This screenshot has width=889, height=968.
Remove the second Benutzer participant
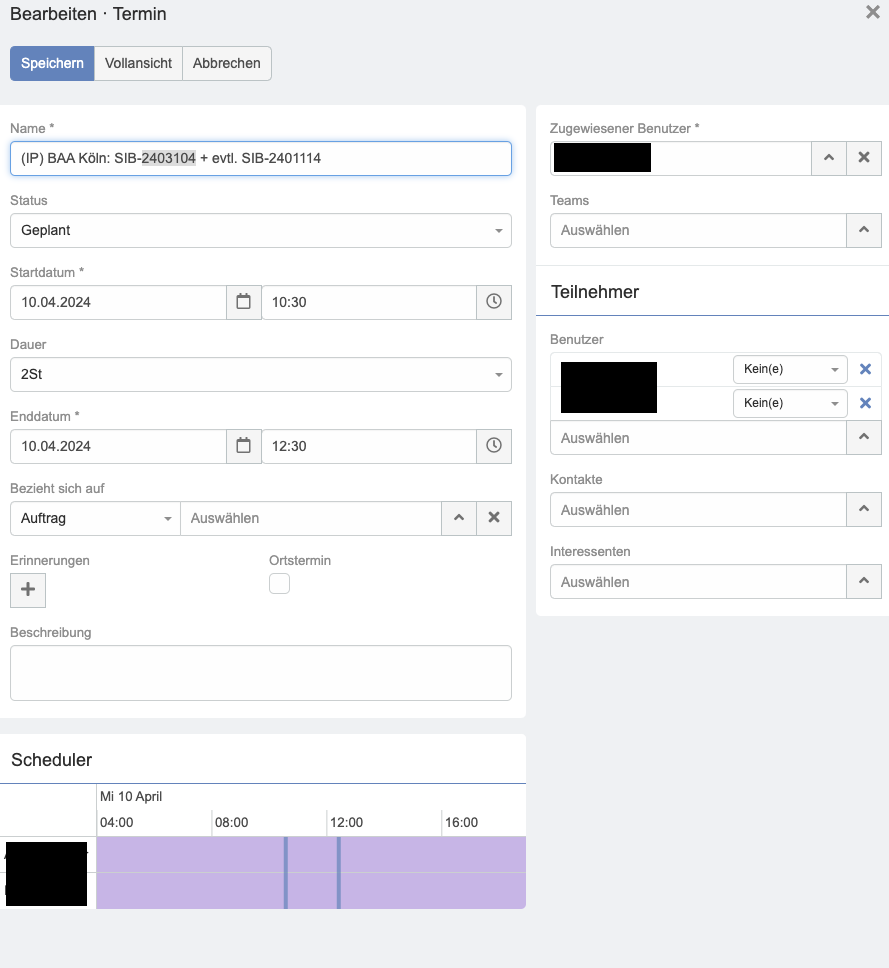865,403
